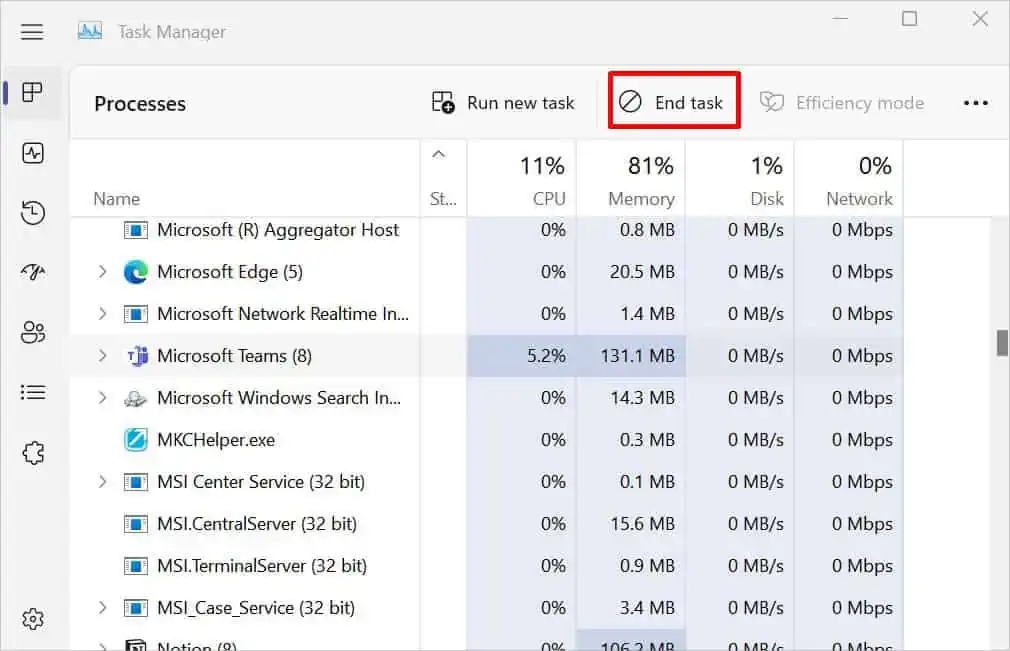Click Efficiency mode button
This screenshot has height=651, width=1010.
[x=841, y=103]
